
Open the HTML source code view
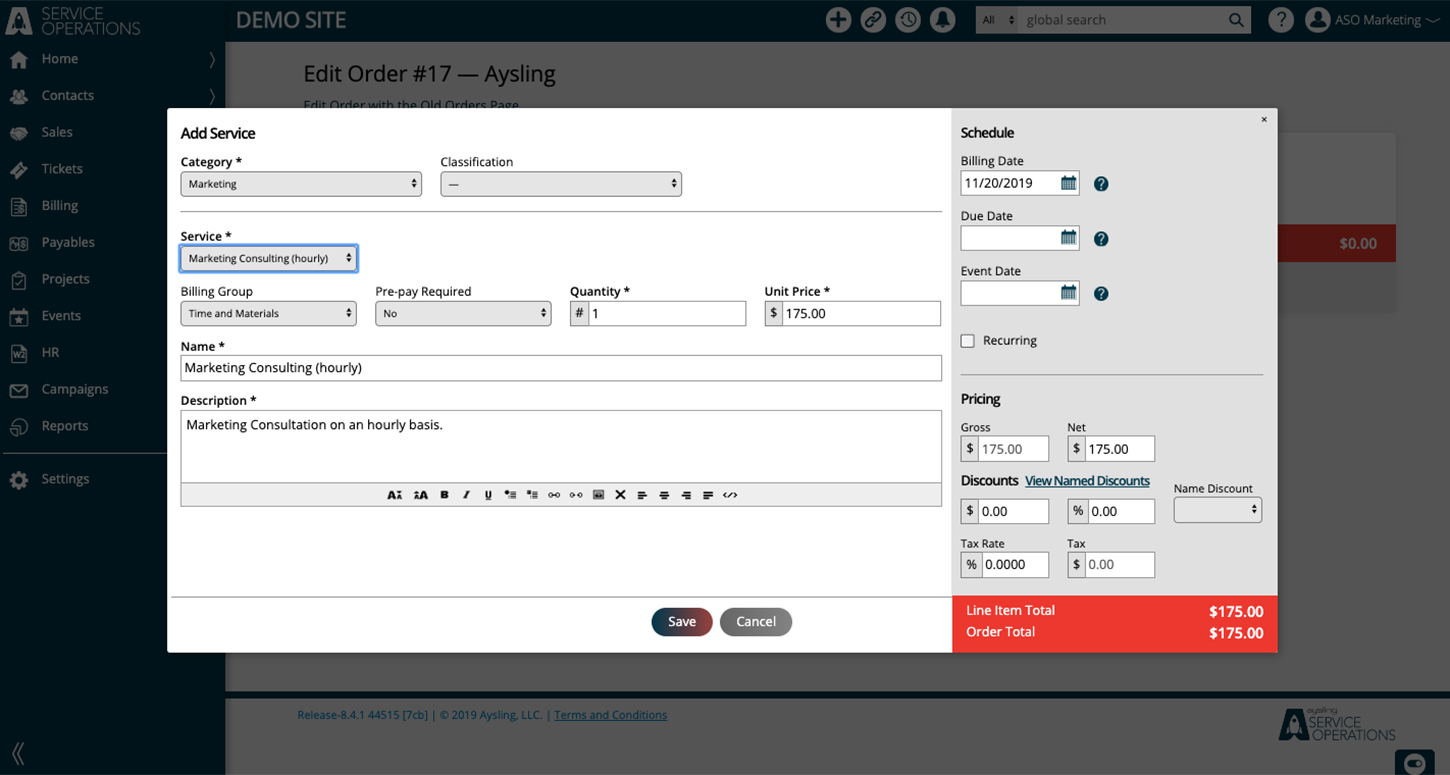tap(730, 495)
